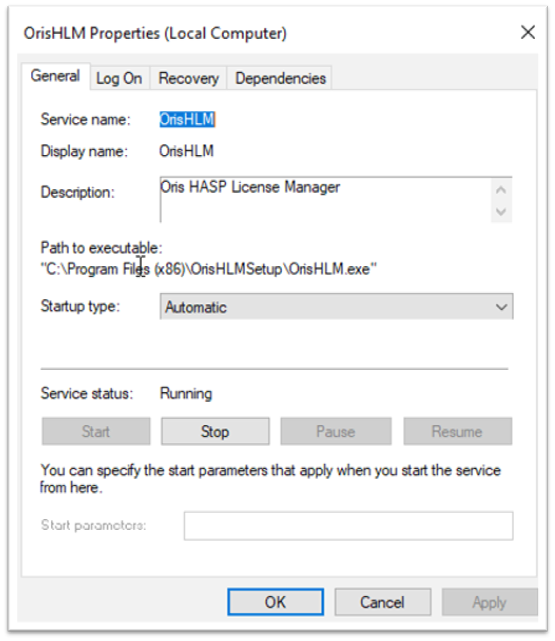
Task: Close the OrisHLM Properties dialog
Action: [528, 32]
